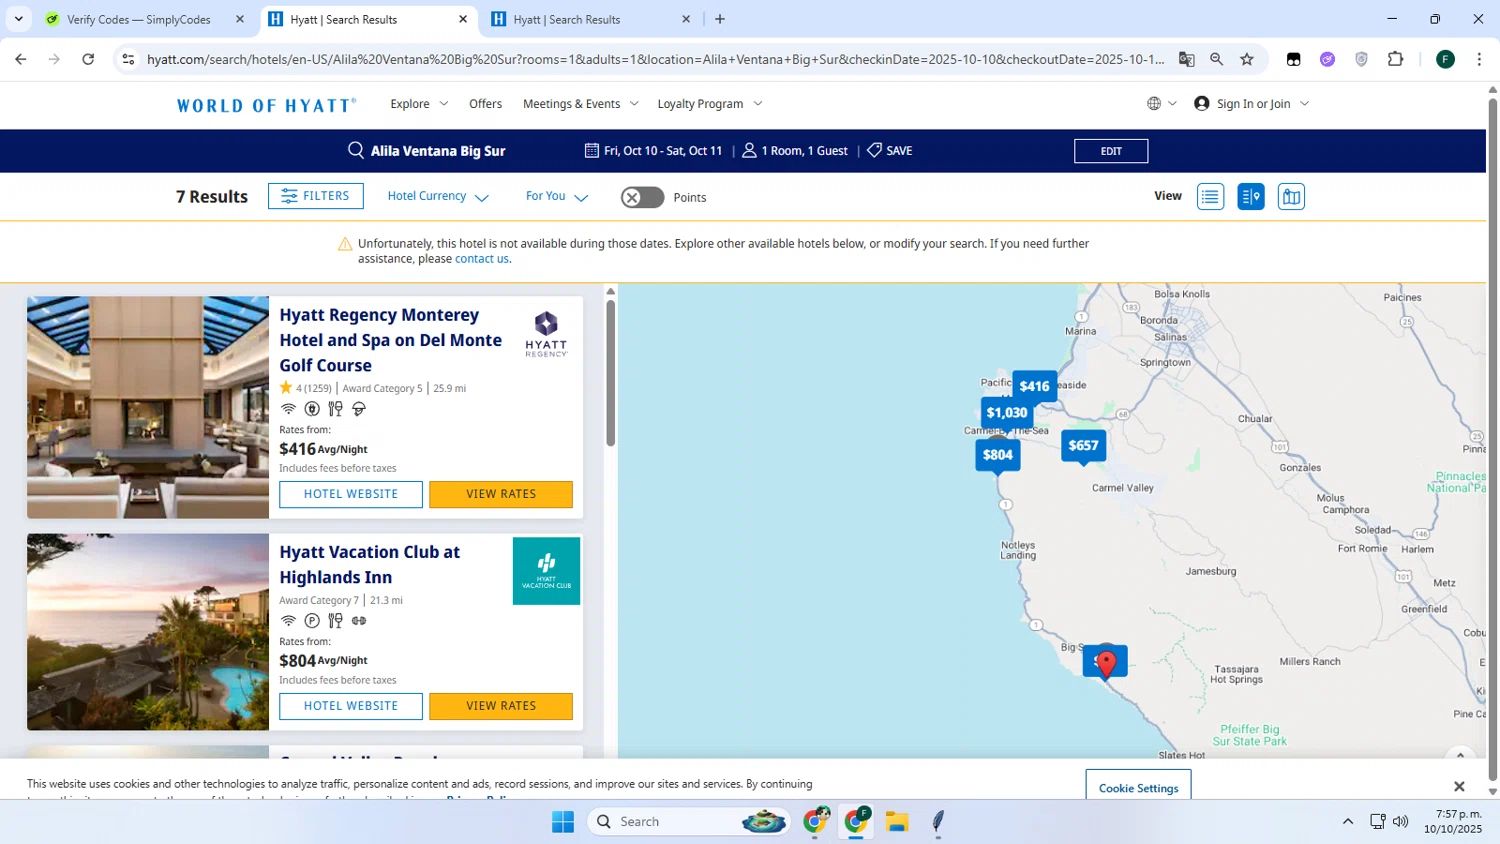
Task: Click the Windows Start button
Action: (563, 822)
